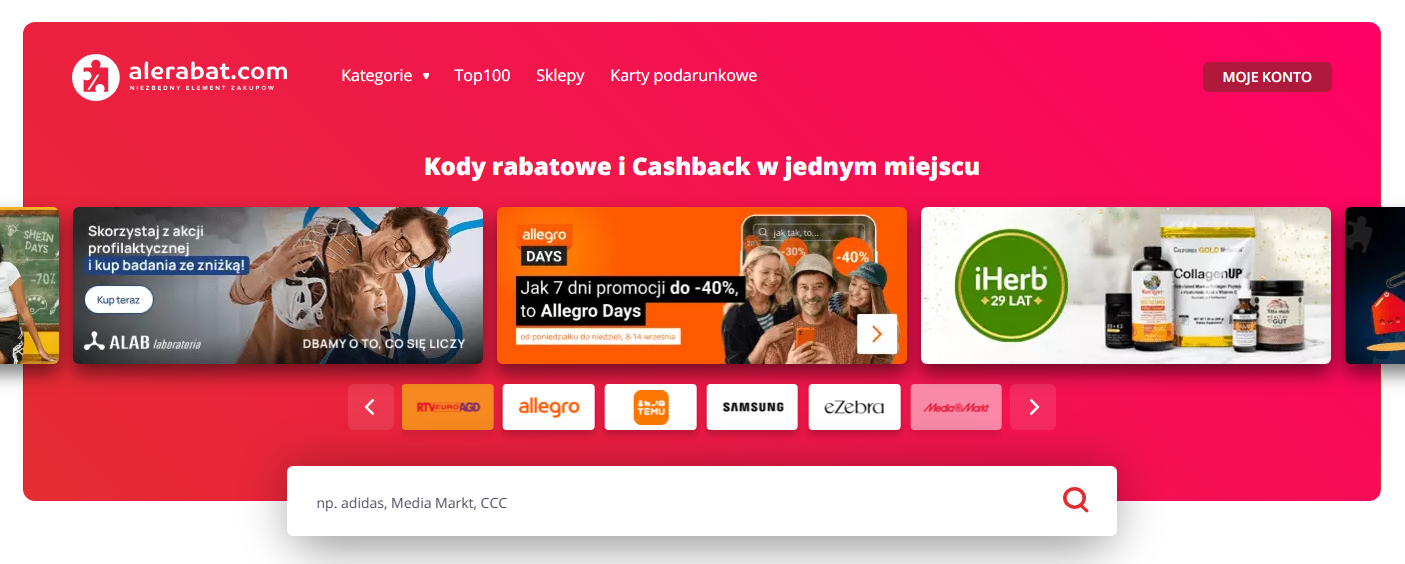This screenshot has height=564, width=1405.
Task: Click the red search magnifier icon
Action: click(1076, 499)
